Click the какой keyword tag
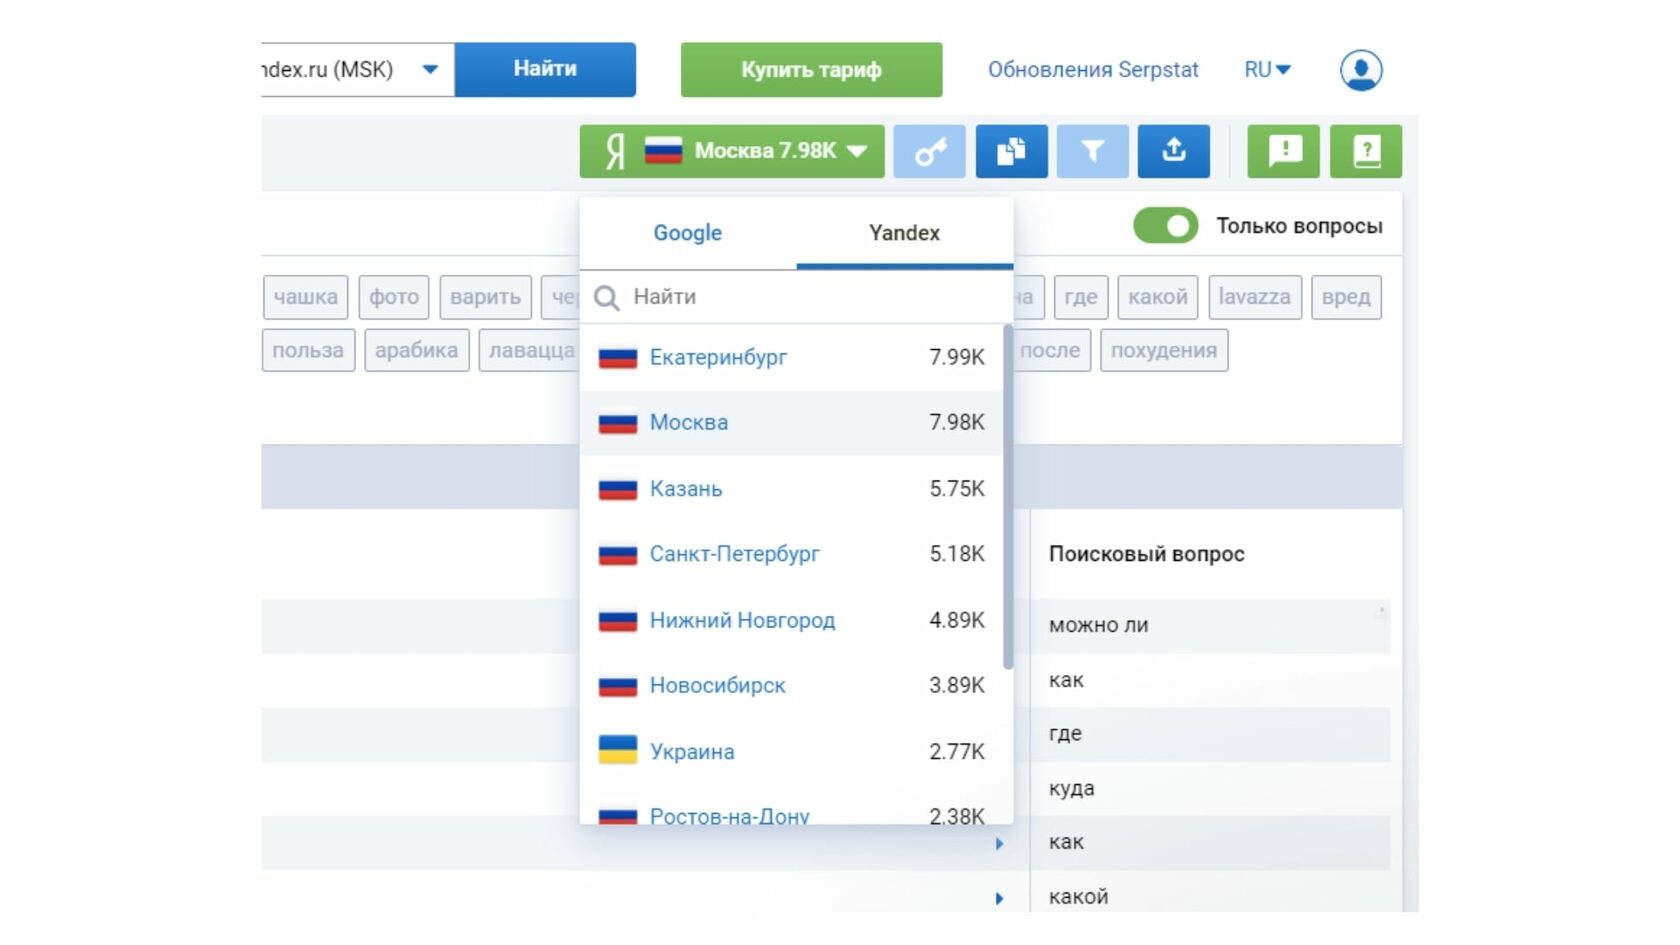Viewport: 1680px width, 945px height. [1158, 297]
